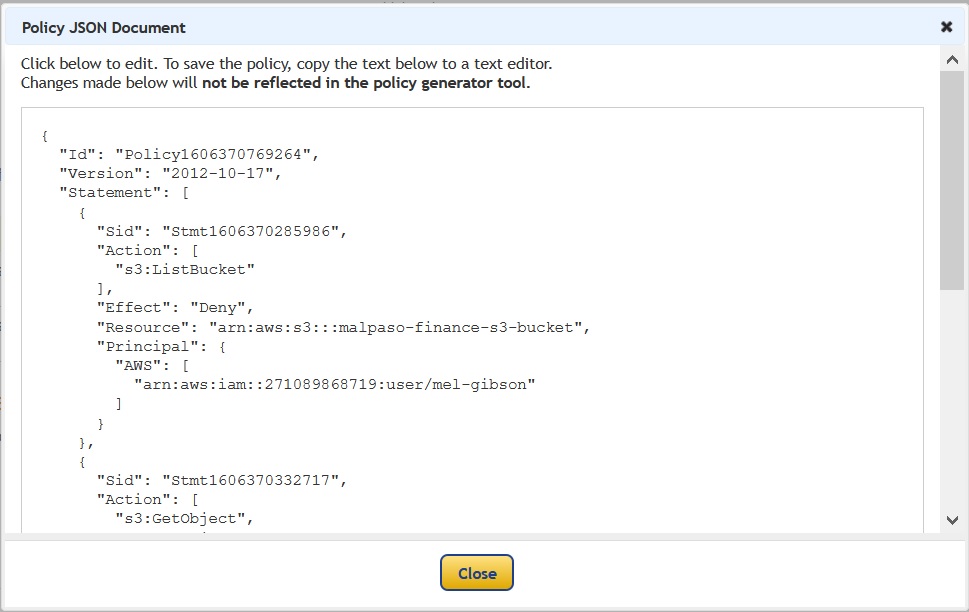Click the Policy JSON Document title
Viewport: 969px width, 612px height.
(x=104, y=28)
